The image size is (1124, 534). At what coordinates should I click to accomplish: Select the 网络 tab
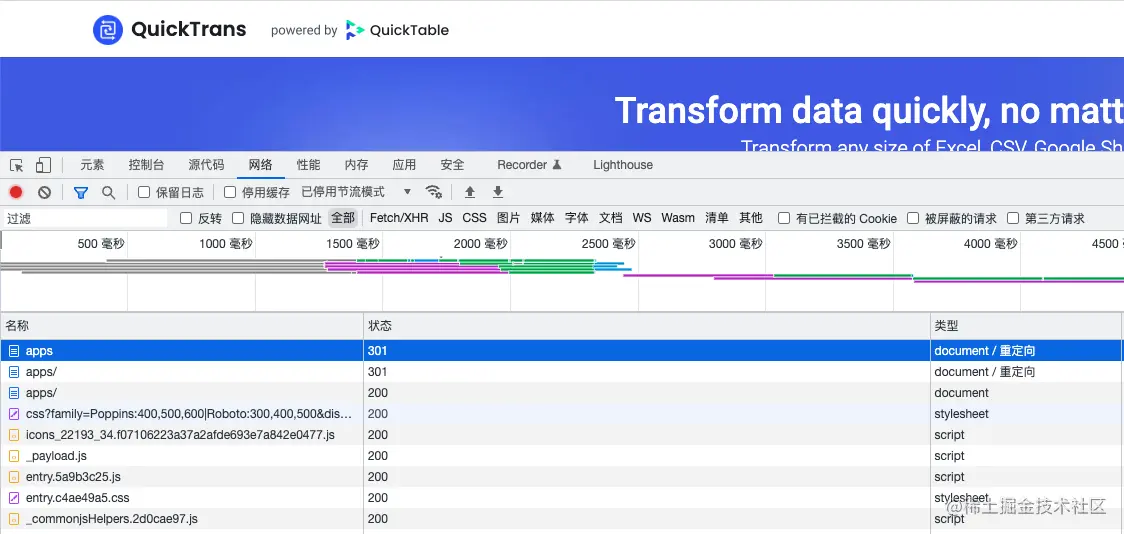[x=261, y=165]
